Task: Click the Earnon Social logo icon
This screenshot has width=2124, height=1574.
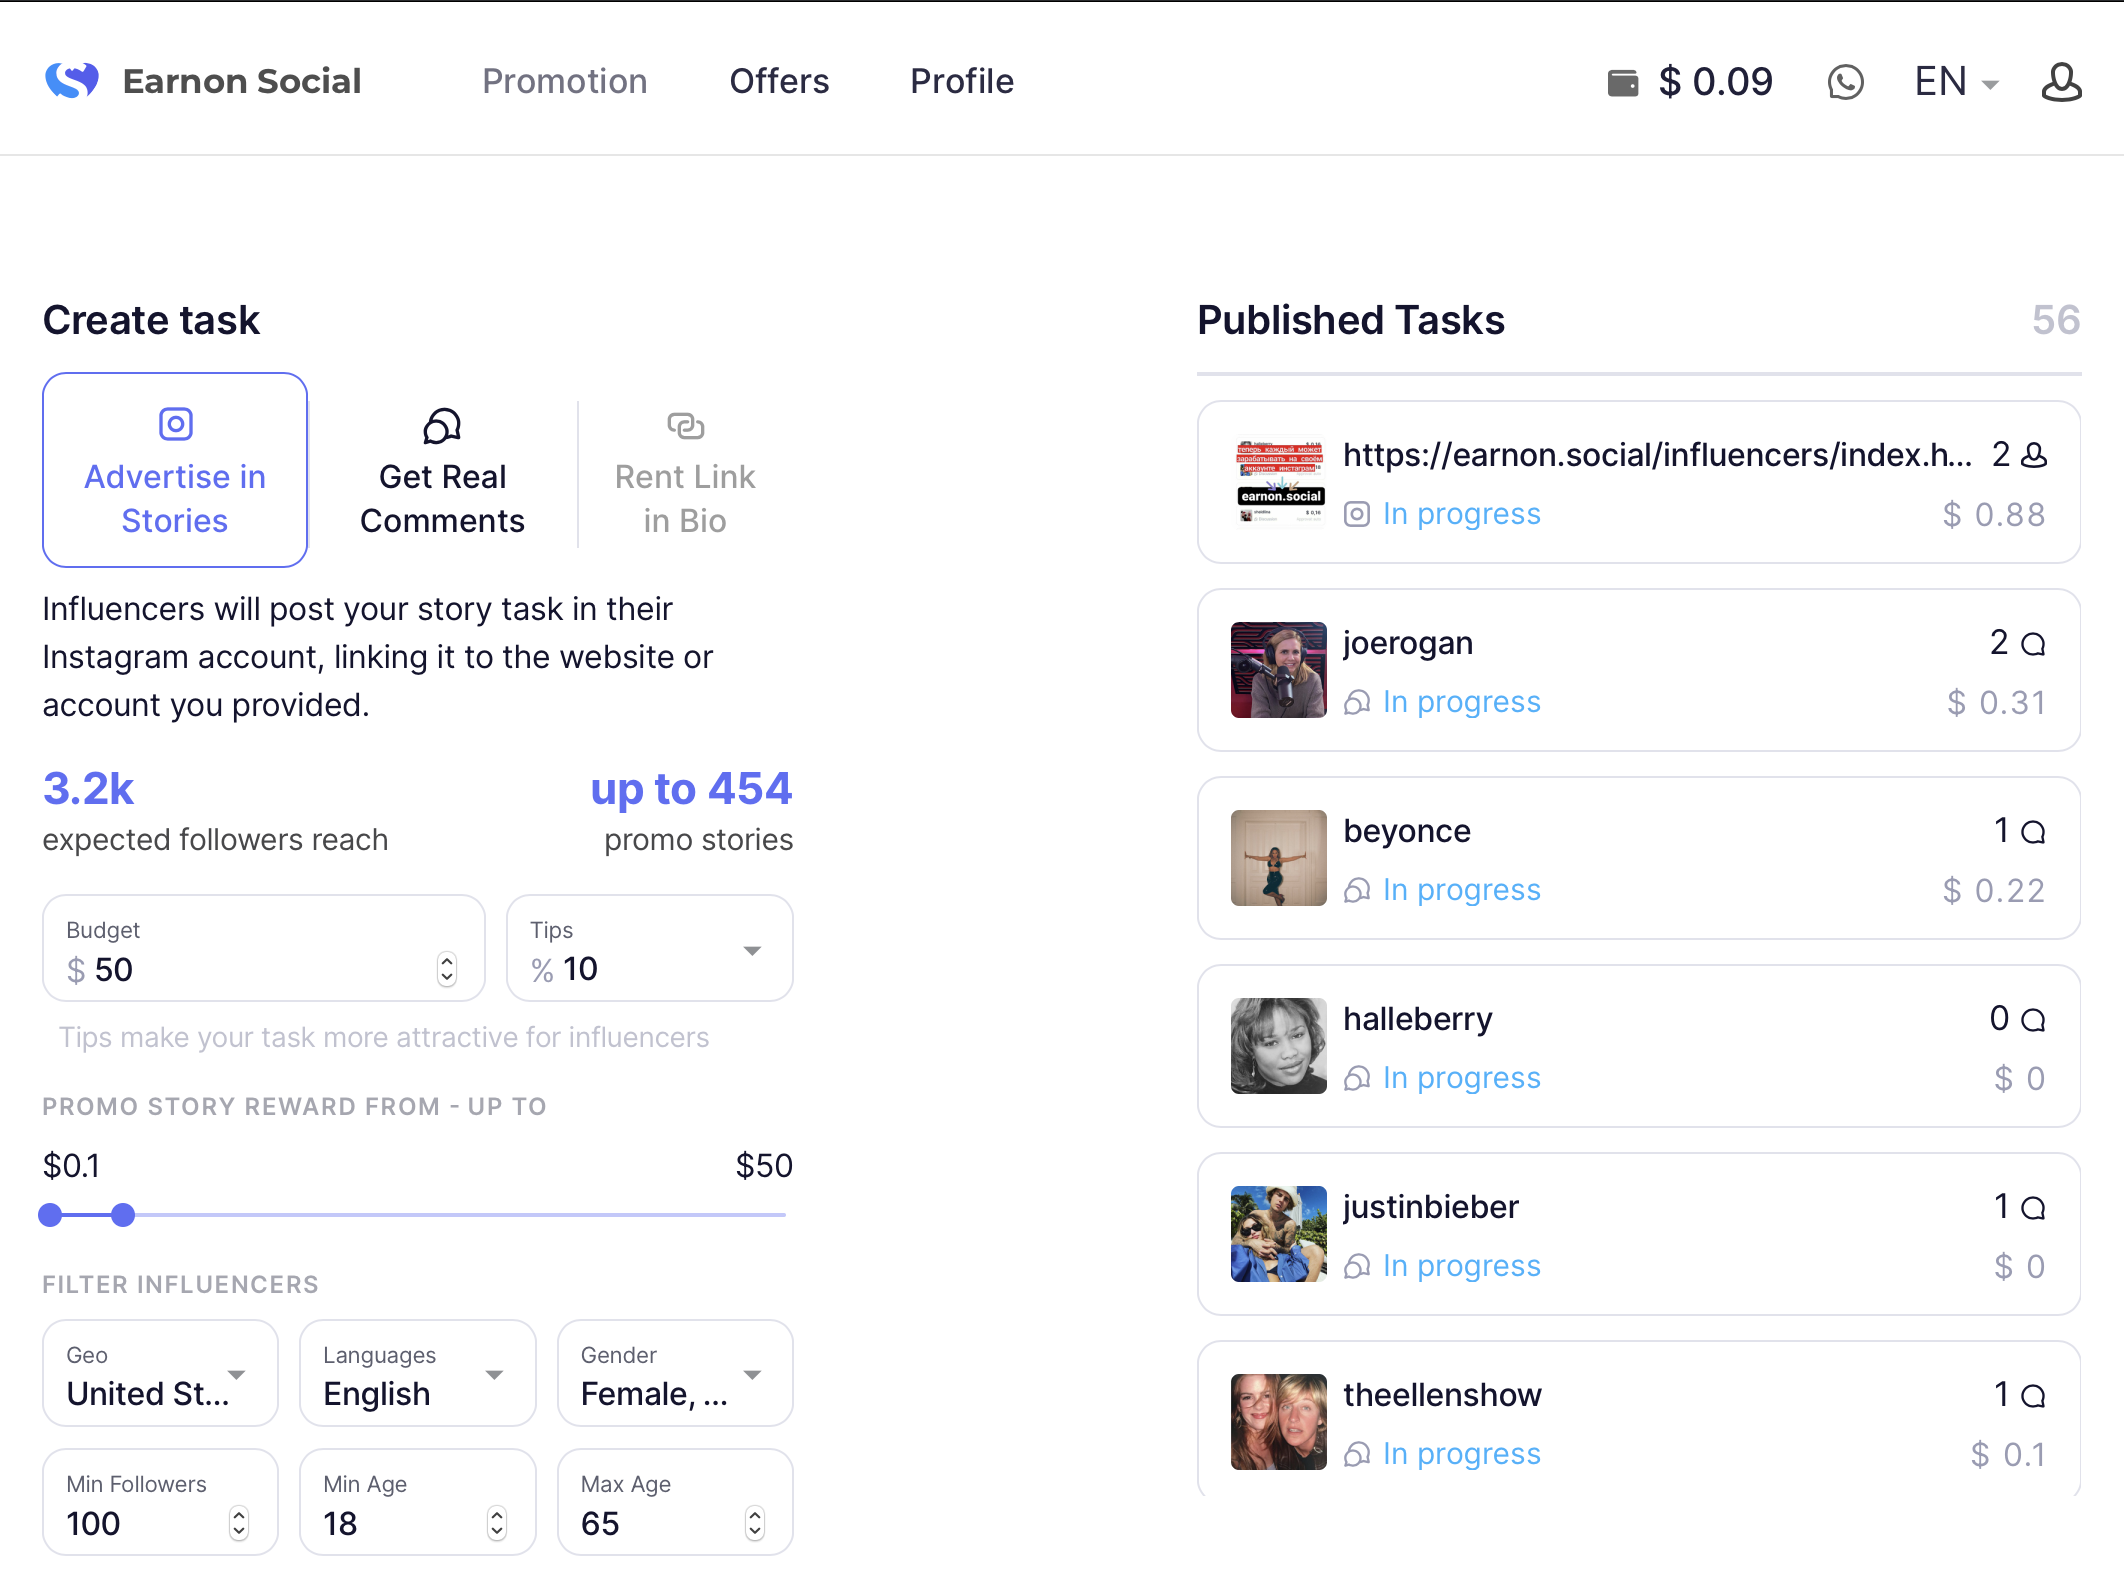Action: 72,81
